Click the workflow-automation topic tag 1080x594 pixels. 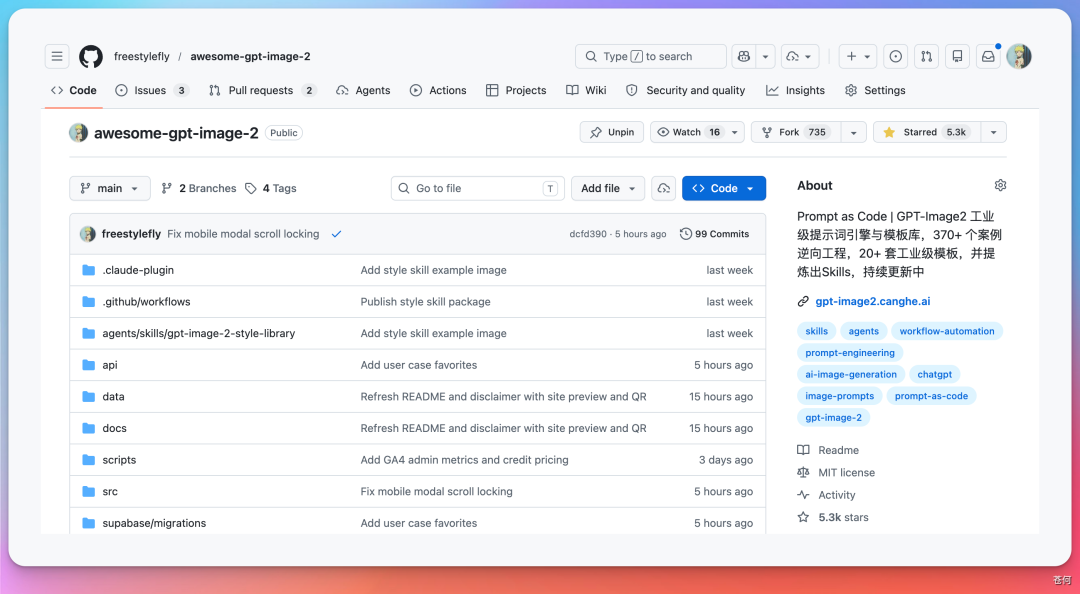point(947,331)
